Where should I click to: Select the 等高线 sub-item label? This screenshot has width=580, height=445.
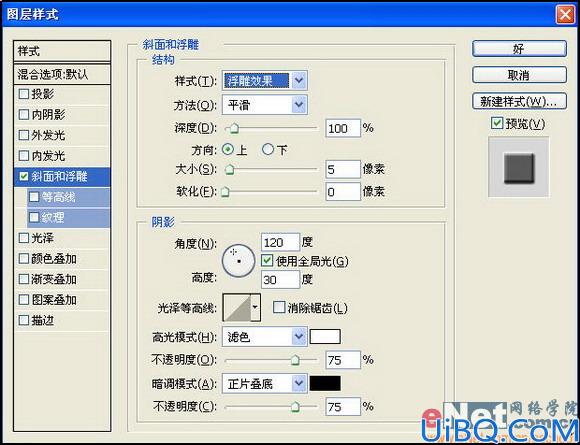tap(58, 197)
